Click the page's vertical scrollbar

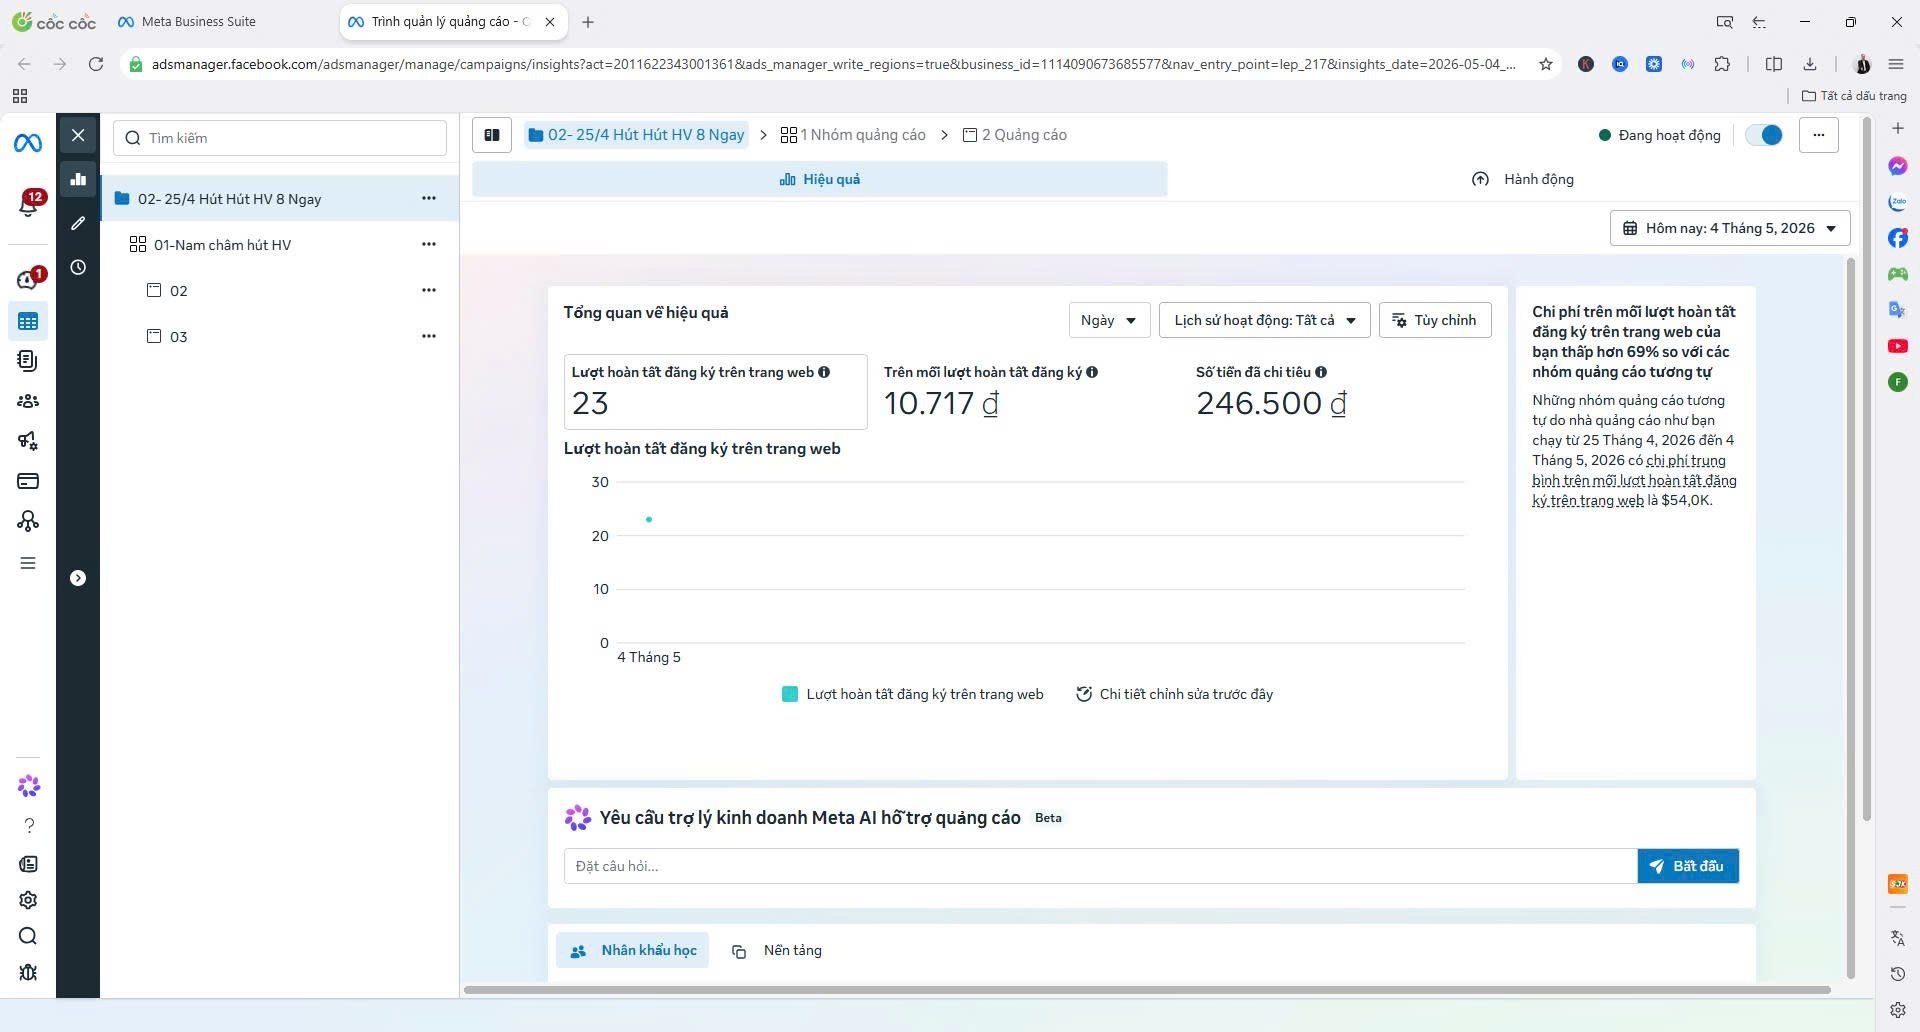pyautogui.click(x=1866, y=470)
